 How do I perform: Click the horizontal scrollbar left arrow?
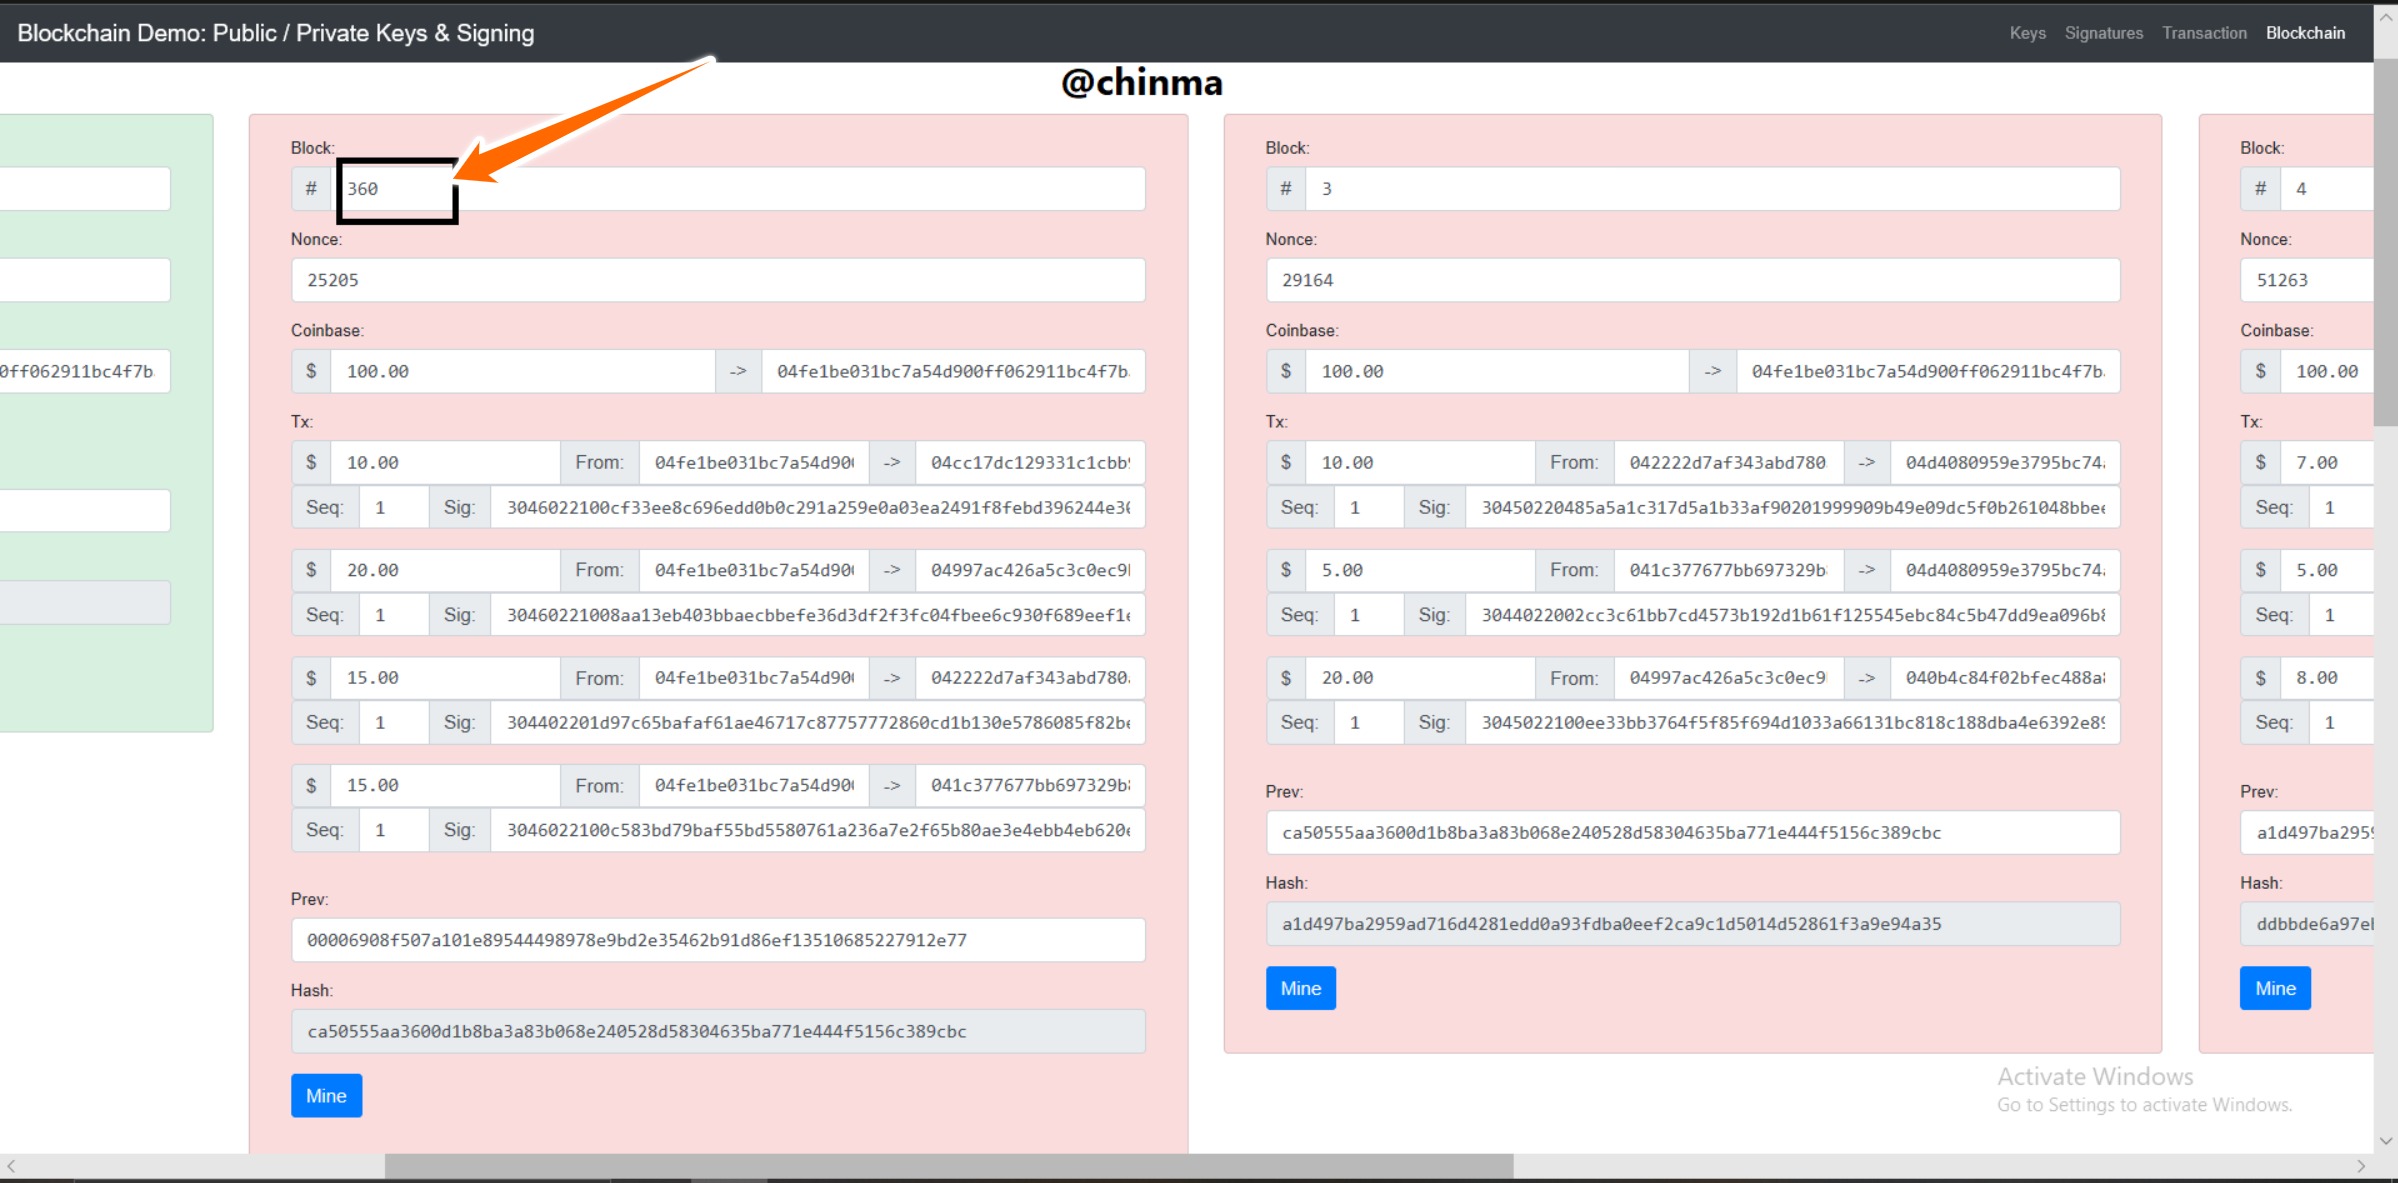11,1166
